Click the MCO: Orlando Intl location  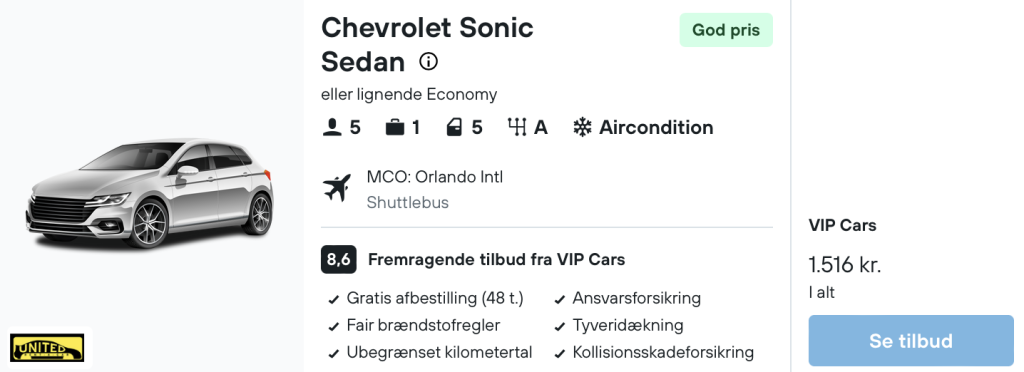point(435,177)
